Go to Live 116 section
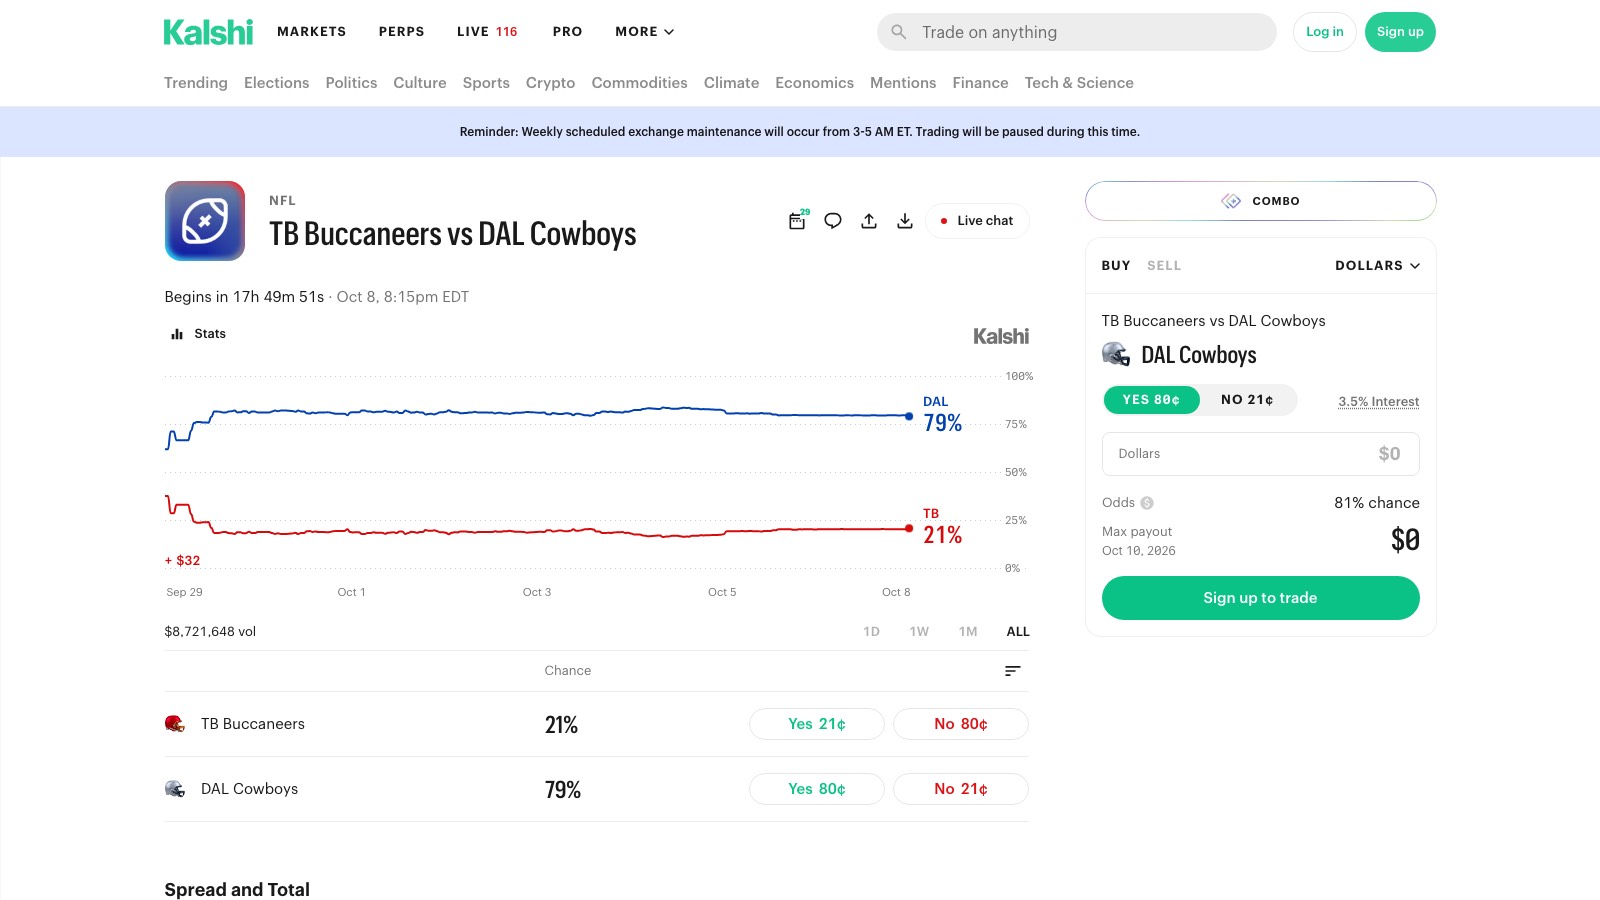 [x=487, y=32]
